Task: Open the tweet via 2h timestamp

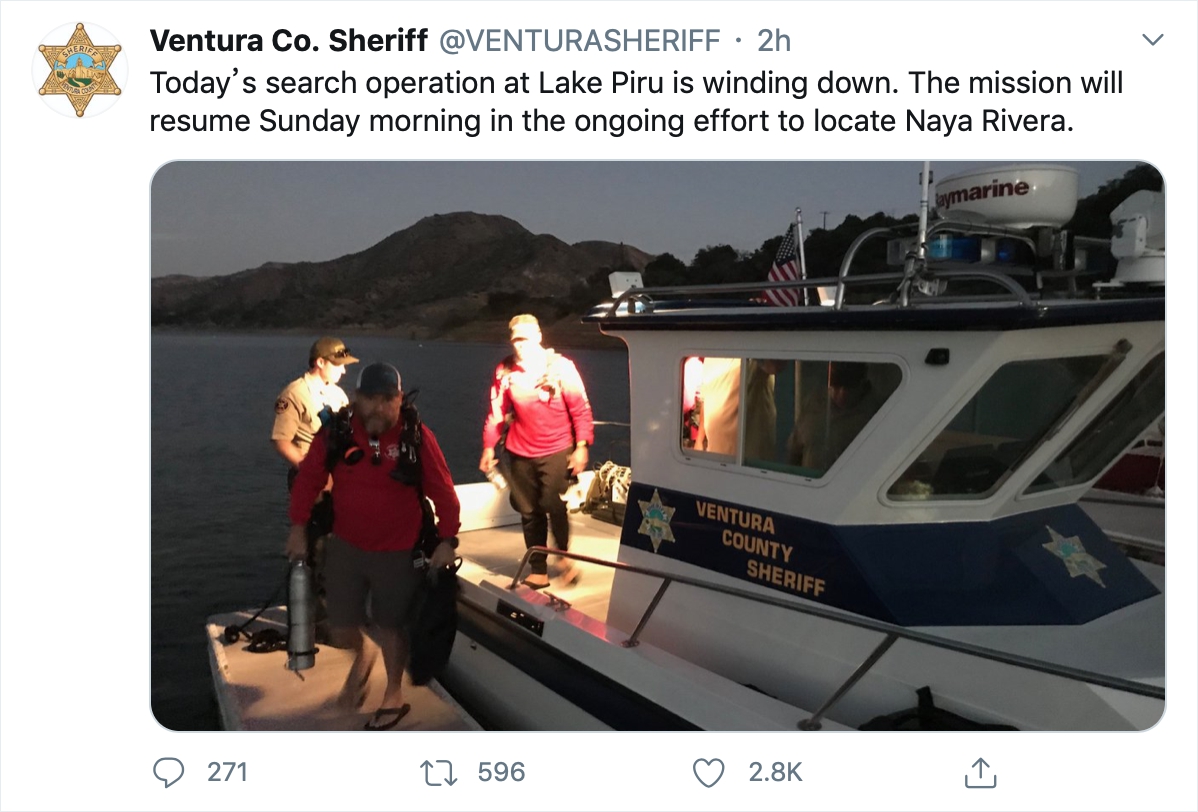Action: click(x=774, y=40)
